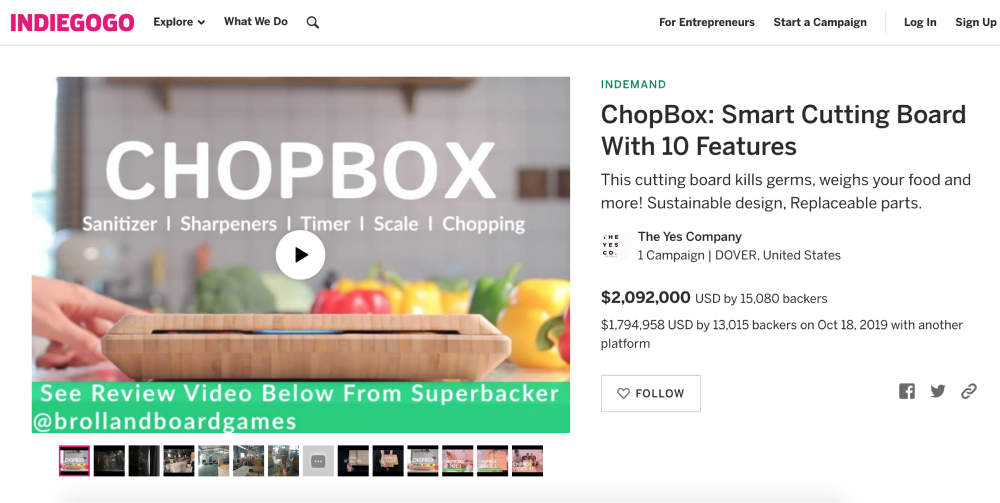Viewport: 1000px width, 503px height.
Task: Click the Log In link
Action: 920,22
